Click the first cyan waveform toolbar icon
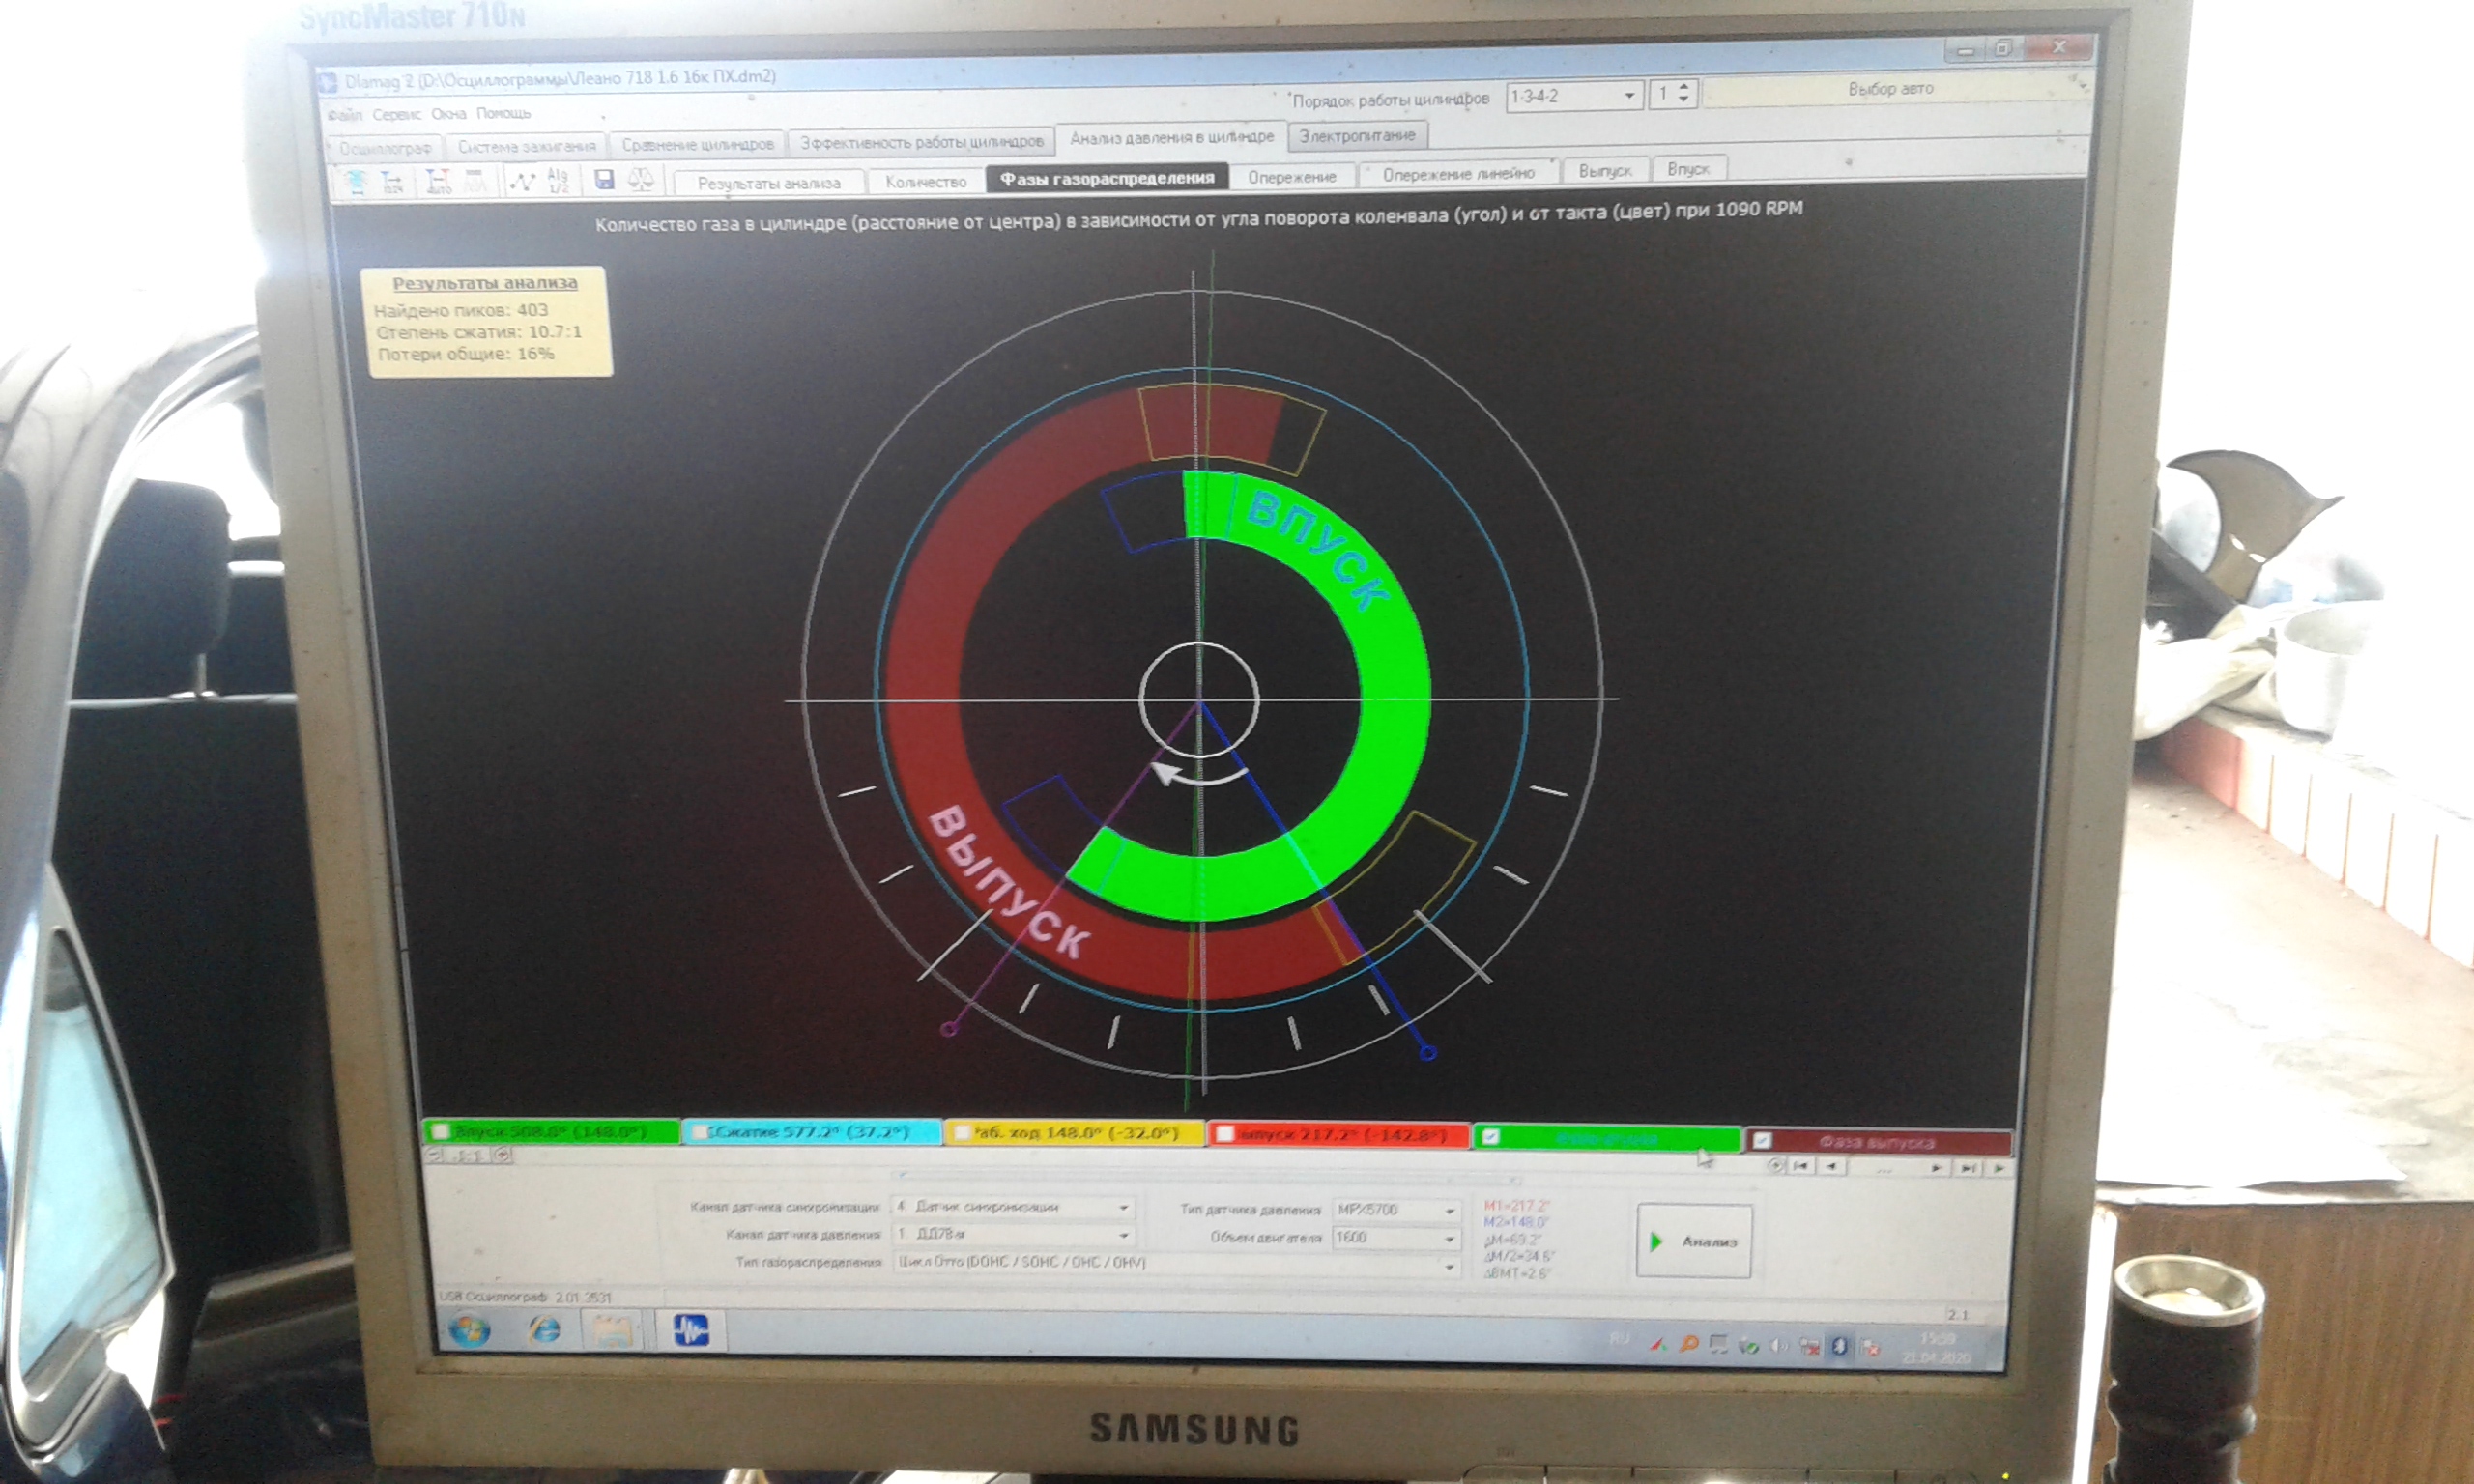This screenshot has width=2474, height=1484. click(x=356, y=183)
